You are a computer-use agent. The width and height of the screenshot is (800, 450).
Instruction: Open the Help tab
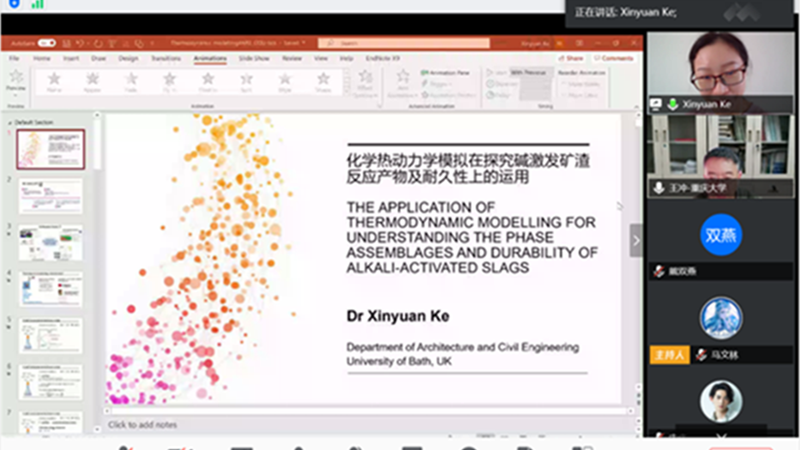click(x=346, y=58)
